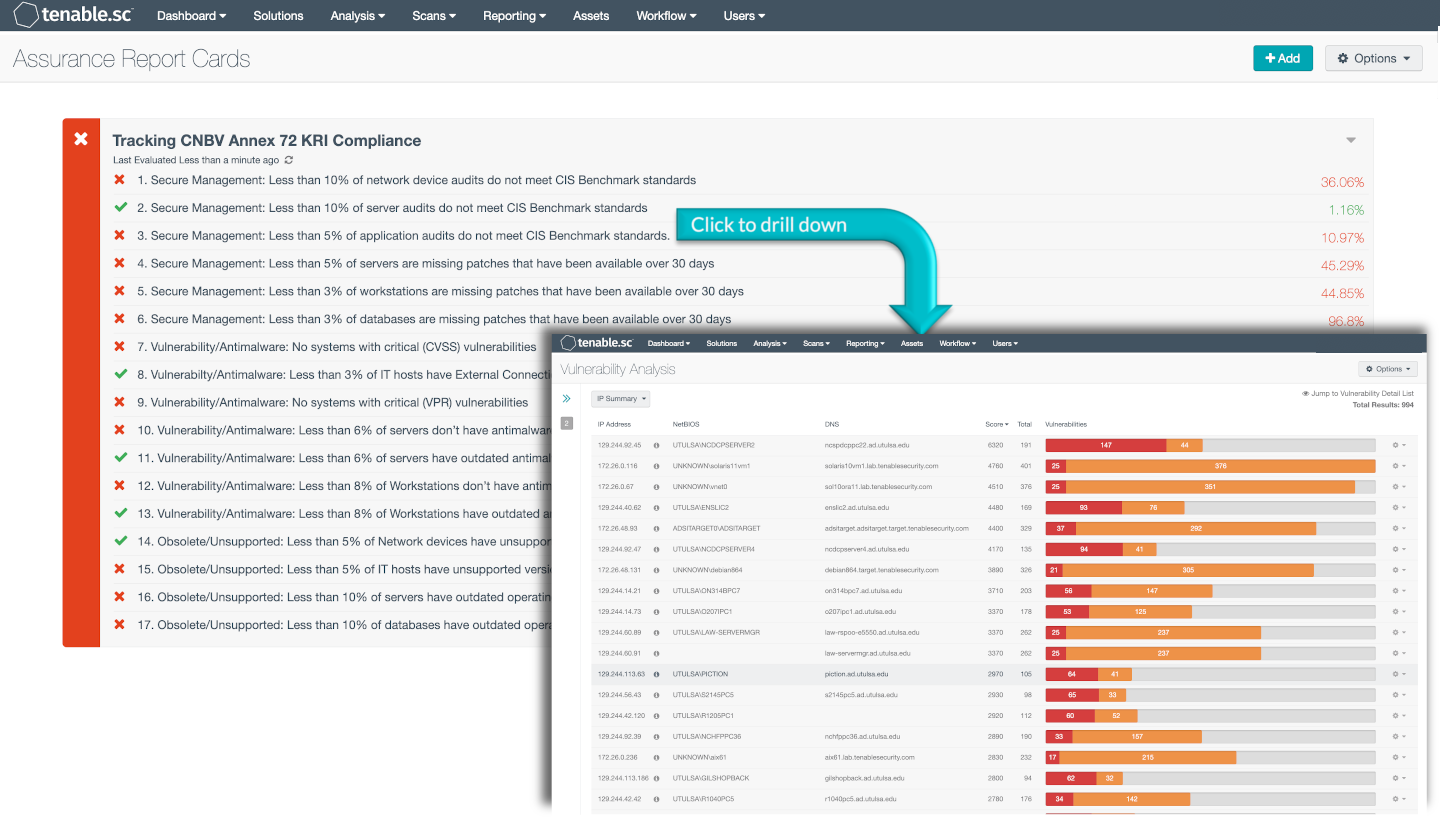Click the large white X on the red card bar

tap(81, 139)
